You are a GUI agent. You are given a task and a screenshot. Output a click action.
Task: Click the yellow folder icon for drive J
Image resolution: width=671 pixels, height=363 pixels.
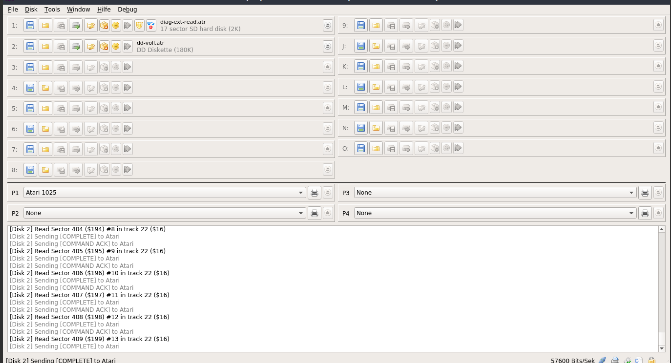(x=376, y=46)
